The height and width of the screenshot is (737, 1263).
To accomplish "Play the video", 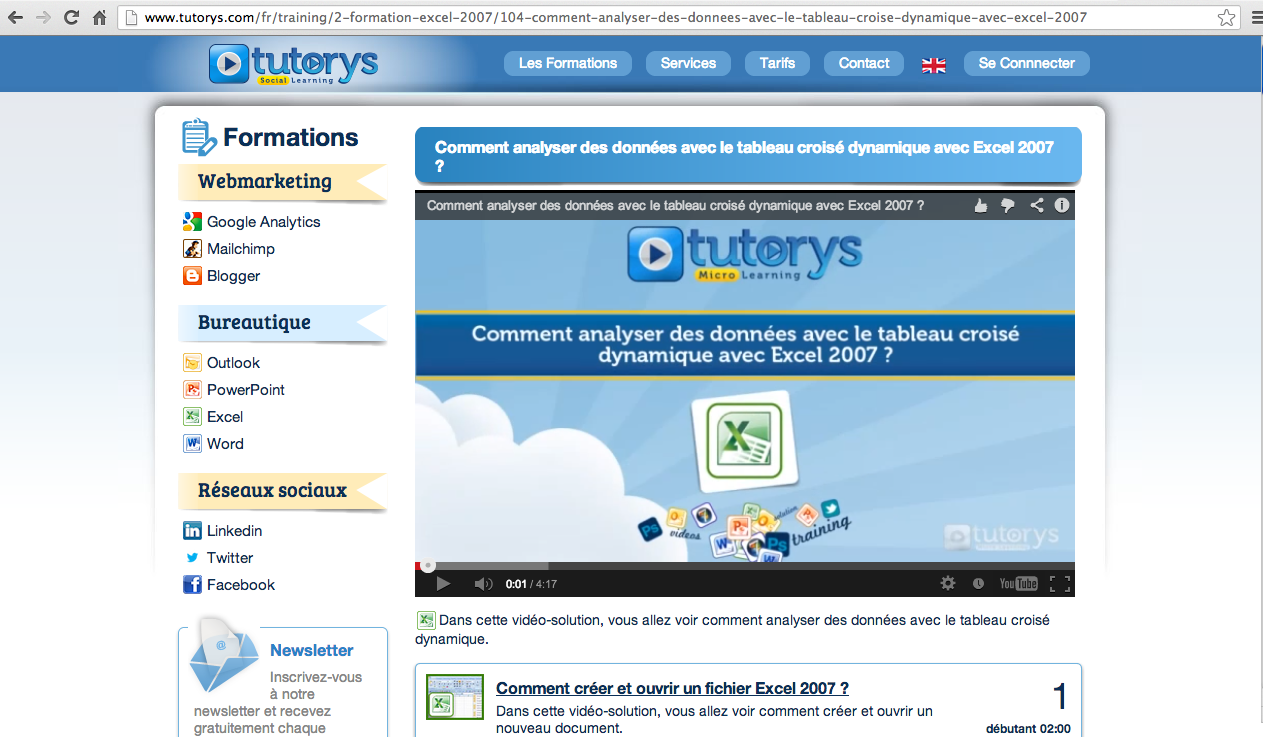I will coord(443,584).
